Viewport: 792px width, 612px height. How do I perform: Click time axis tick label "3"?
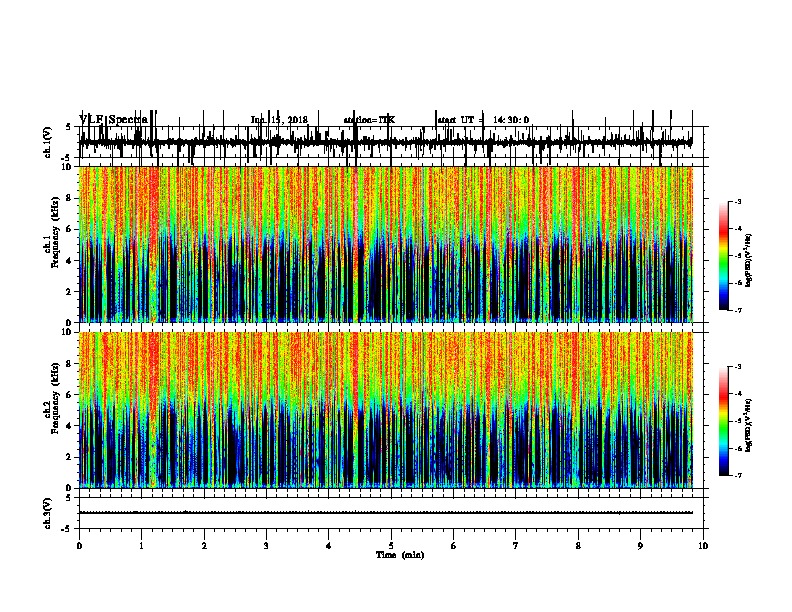point(266,546)
